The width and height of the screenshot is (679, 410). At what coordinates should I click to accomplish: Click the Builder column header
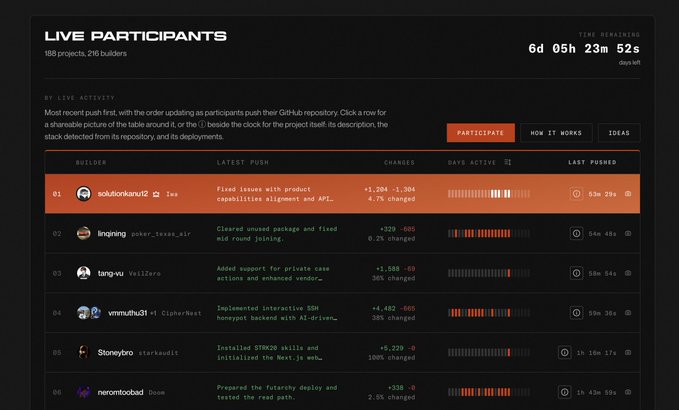[91, 162]
